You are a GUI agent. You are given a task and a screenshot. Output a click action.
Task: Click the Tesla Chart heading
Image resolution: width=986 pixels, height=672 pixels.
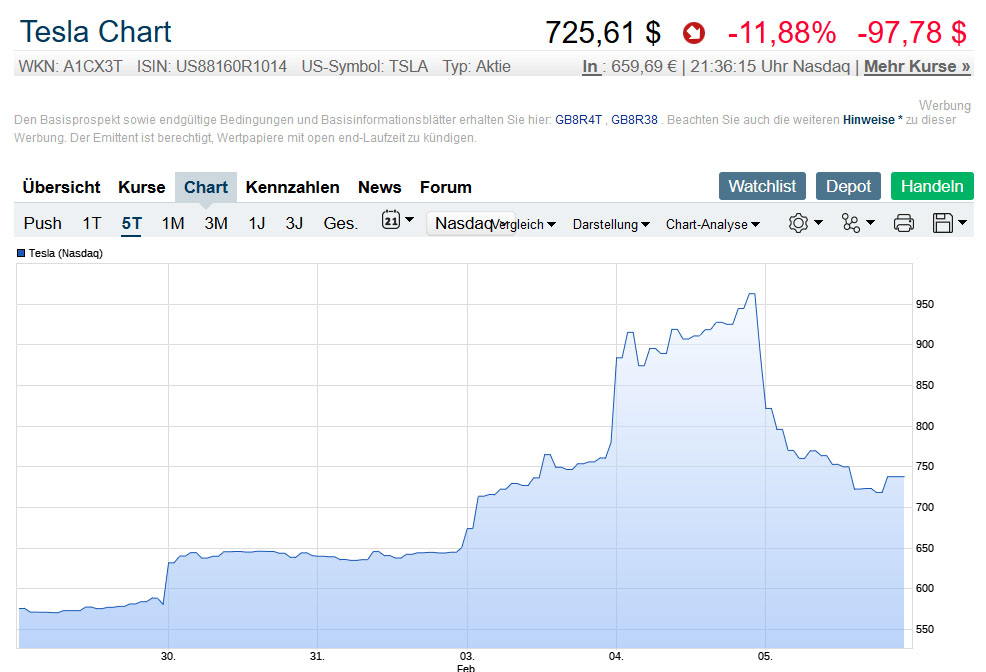(96, 31)
